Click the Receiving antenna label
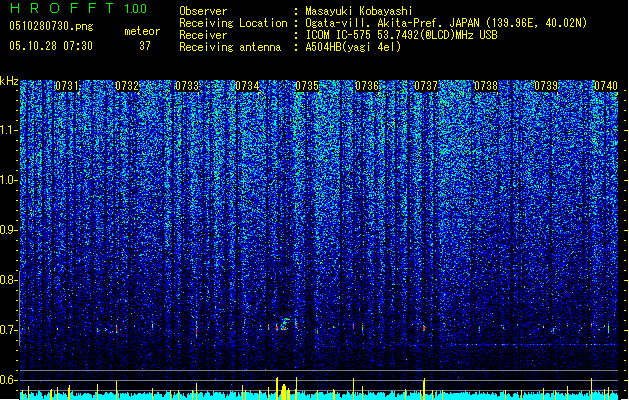 point(230,47)
